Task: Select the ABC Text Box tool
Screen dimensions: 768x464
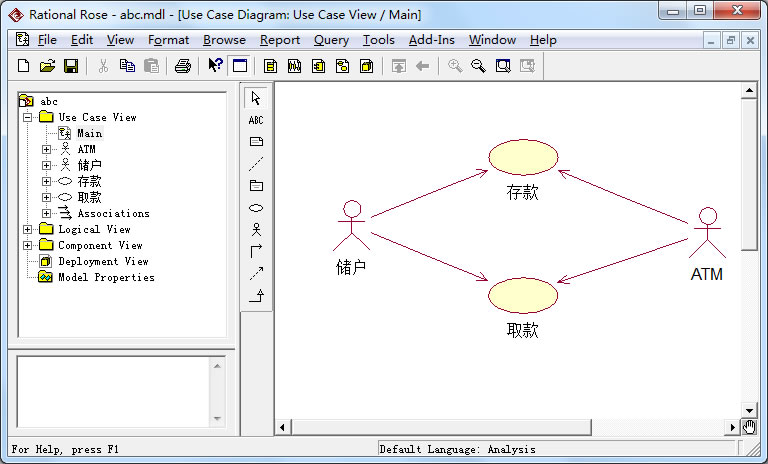Action: pos(256,120)
